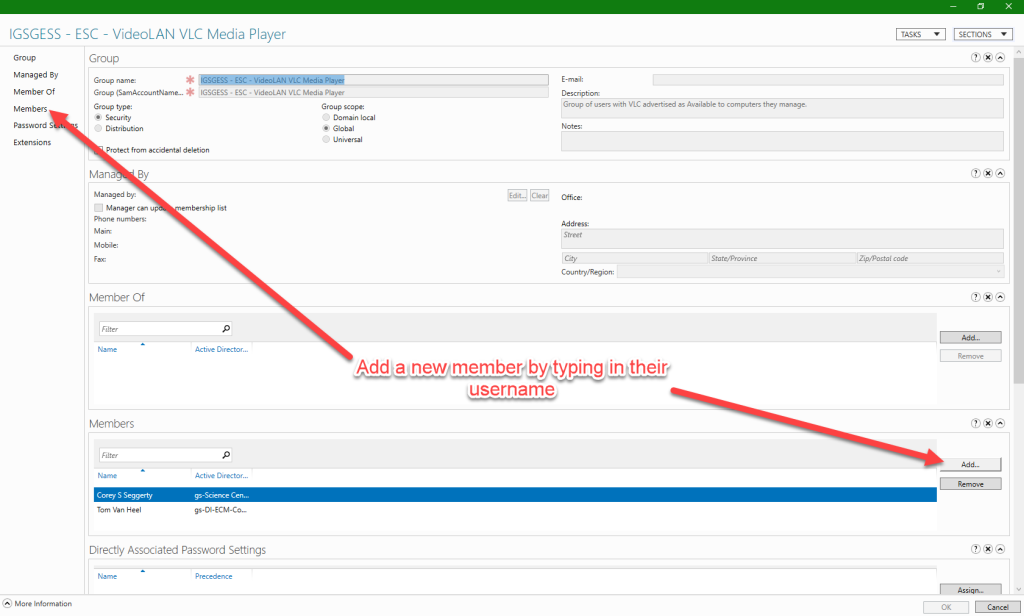Click the Street address field

click(x=782, y=238)
